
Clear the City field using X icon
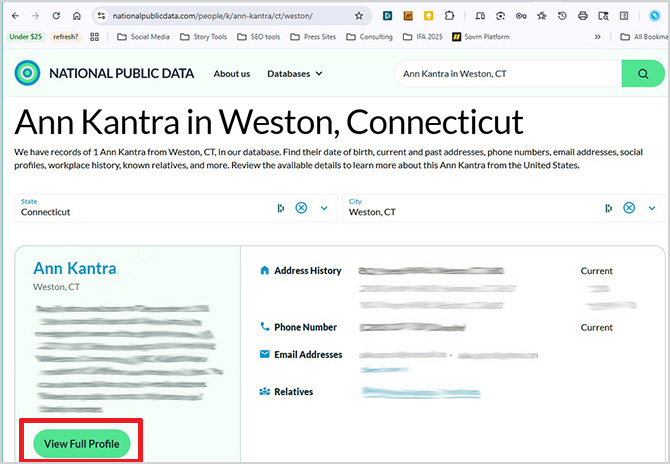pyautogui.click(x=629, y=208)
